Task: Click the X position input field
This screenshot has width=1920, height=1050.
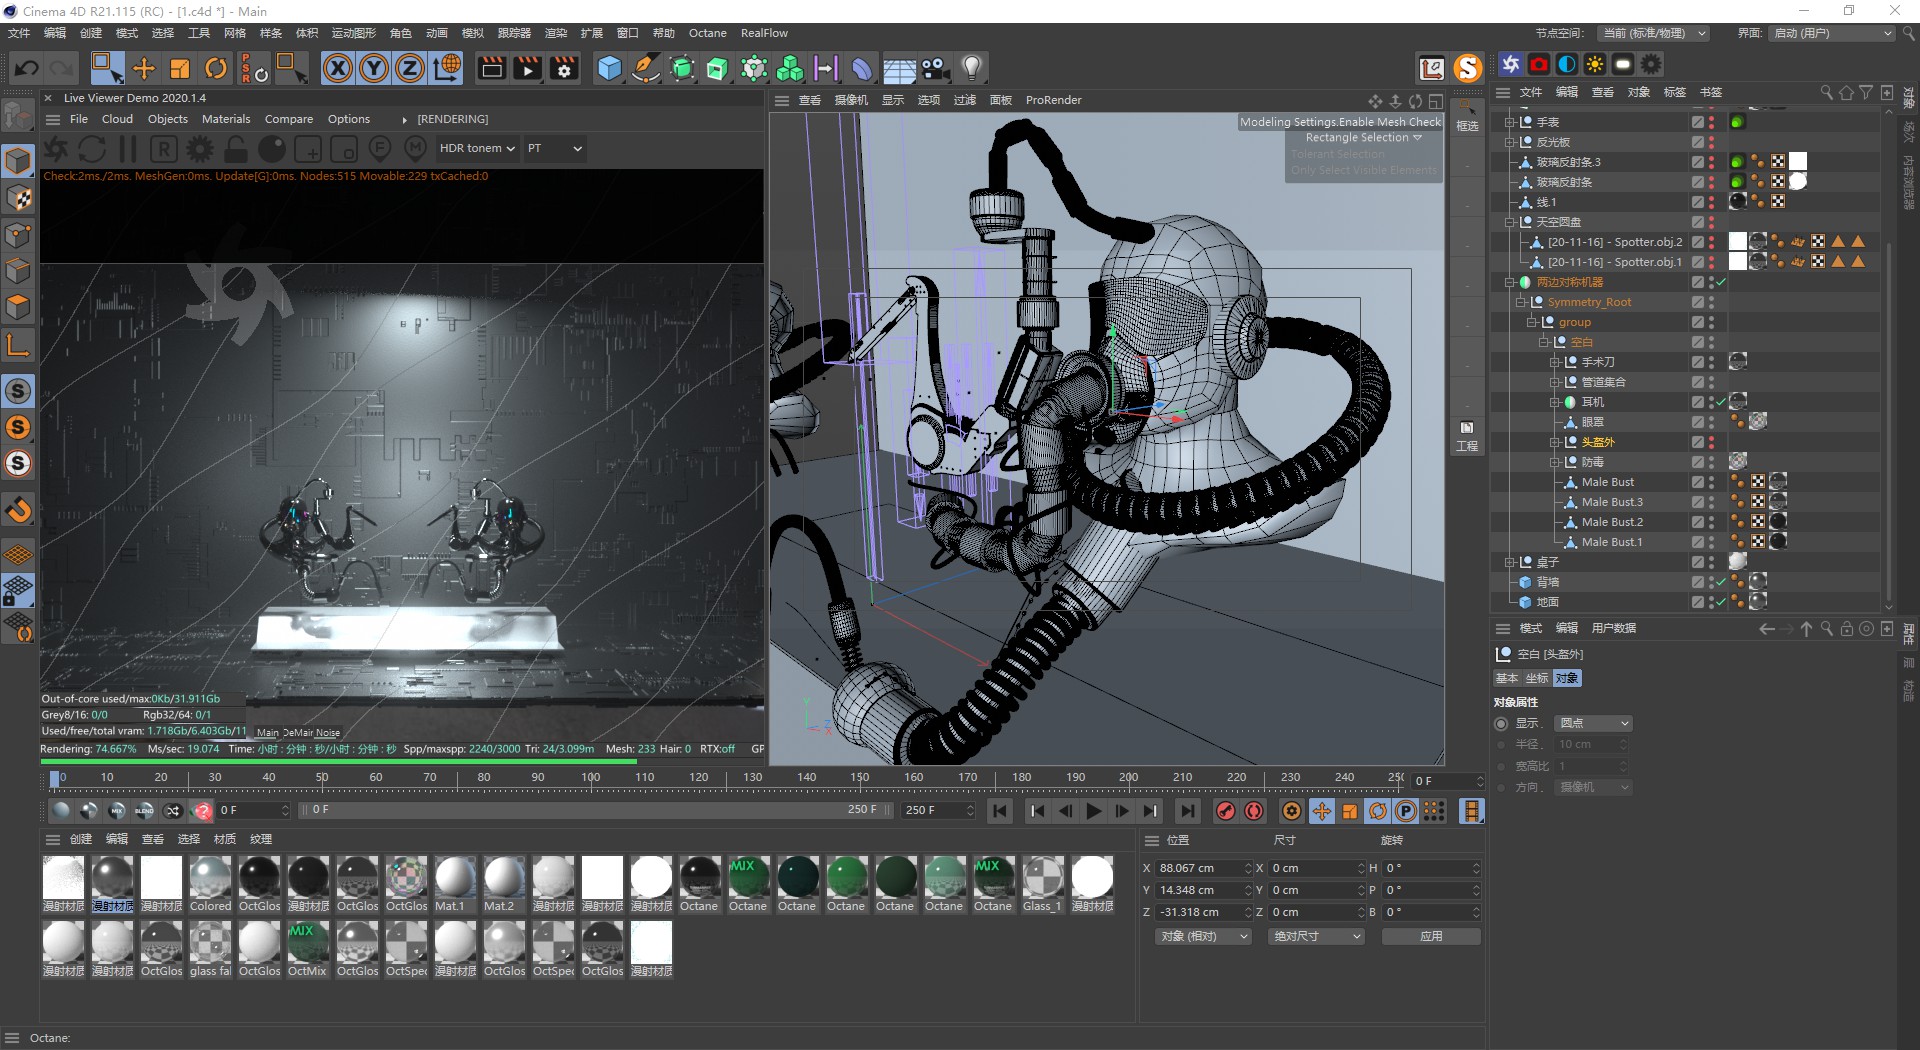Action: pyautogui.click(x=1202, y=868)
